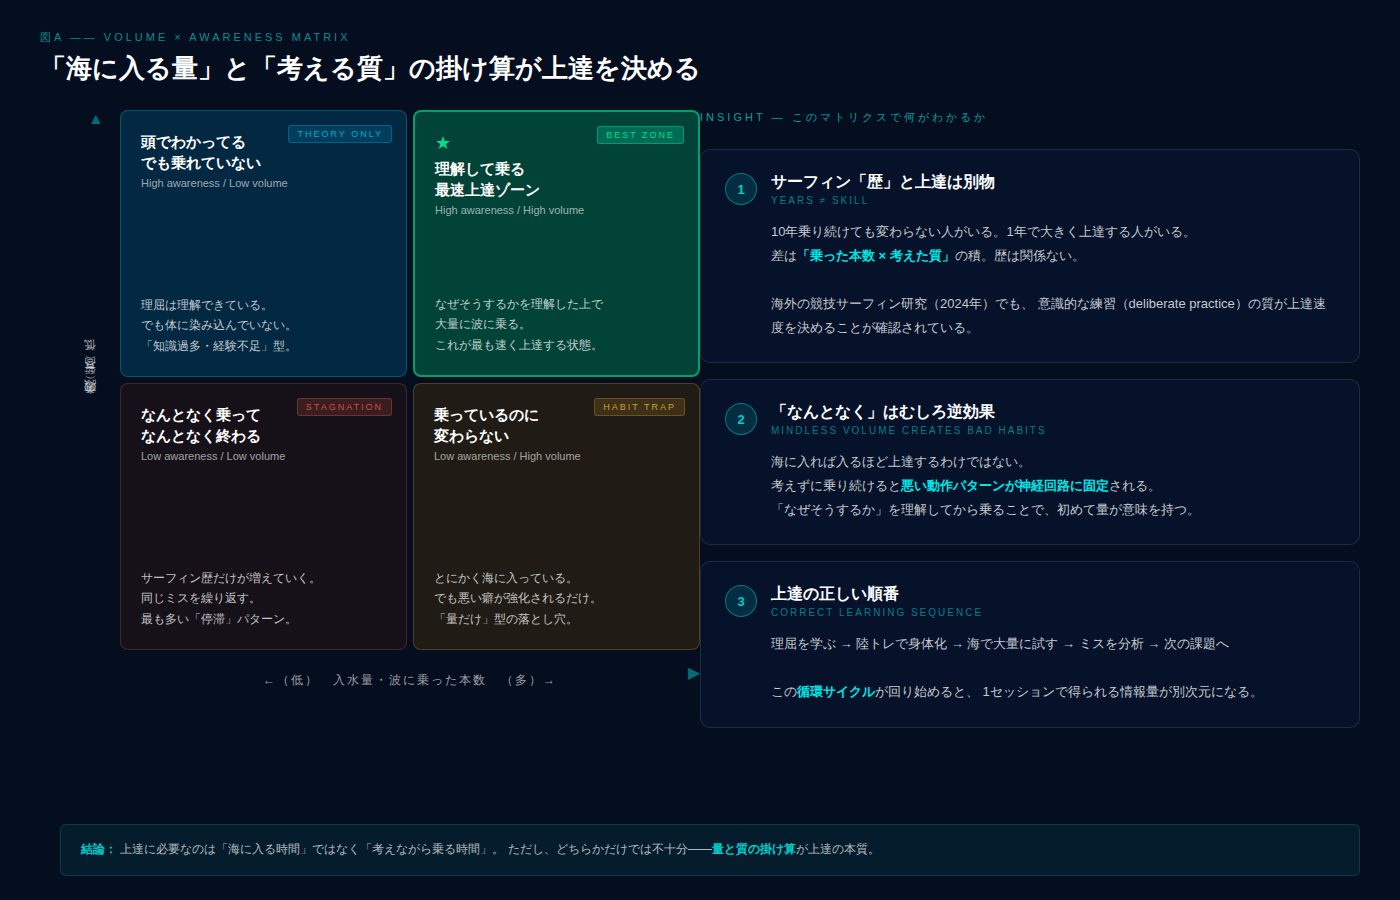Viewport: 1400px width, 900px height.
Task: Click the title 「なんとなく」はむしろ逆効果
Action: [x=882, y=412]
